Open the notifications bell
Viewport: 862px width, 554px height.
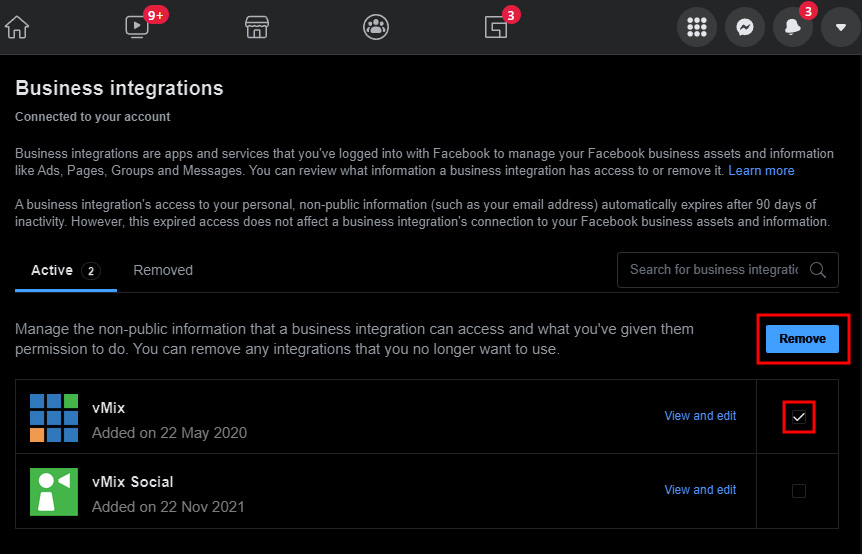pos(793,27)
